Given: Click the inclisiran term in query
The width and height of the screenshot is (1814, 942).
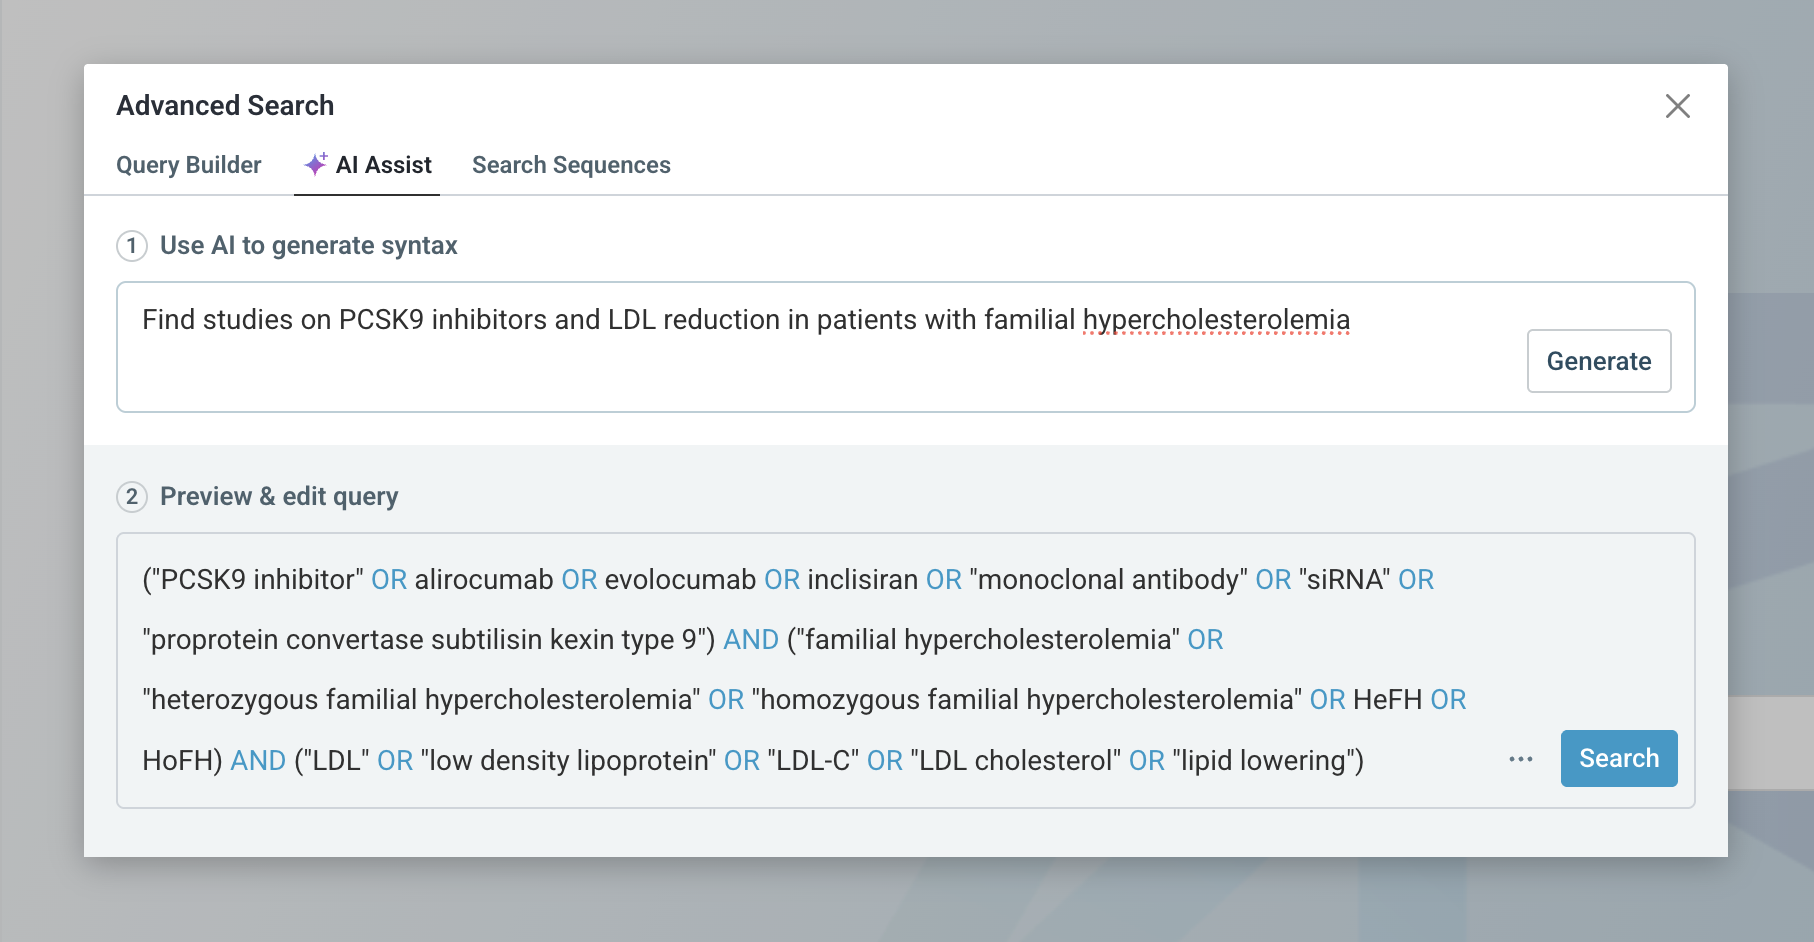Looking at the screenshot, I should [x=862, y=580].
